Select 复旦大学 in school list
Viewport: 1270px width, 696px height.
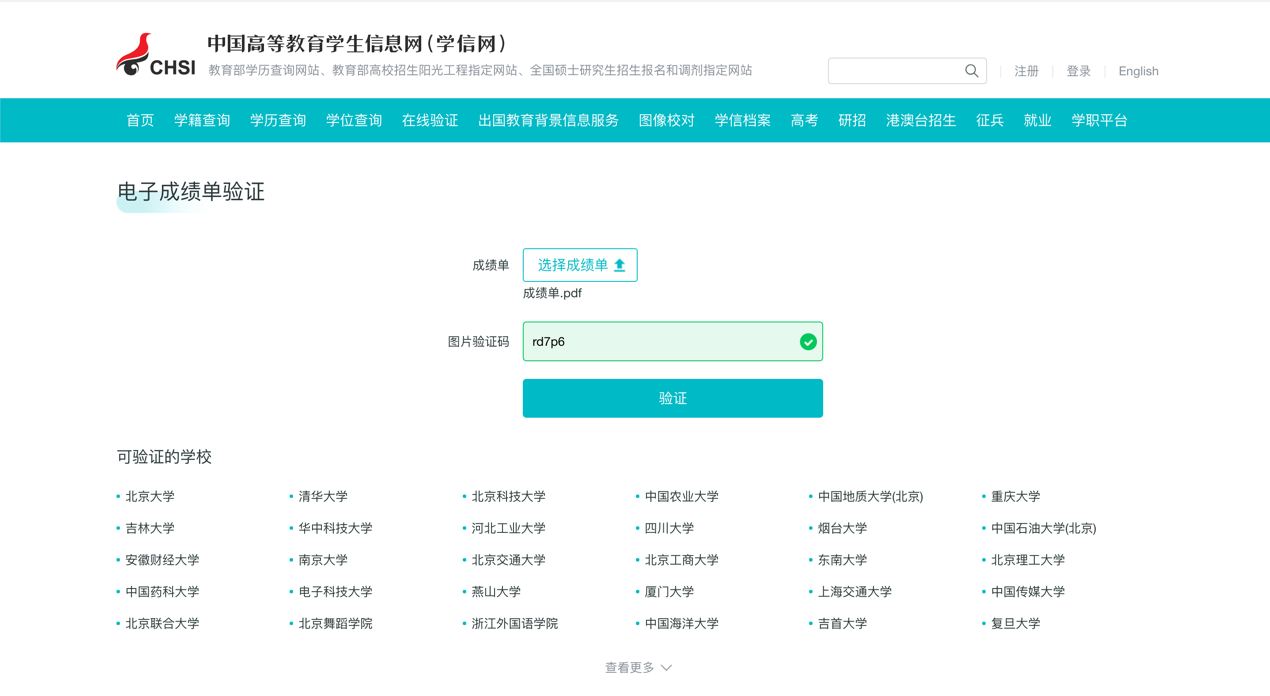(x=1015, y=623)
